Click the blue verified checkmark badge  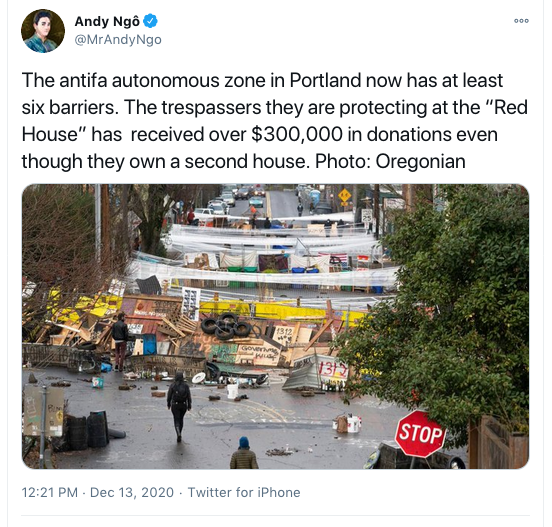151,21
